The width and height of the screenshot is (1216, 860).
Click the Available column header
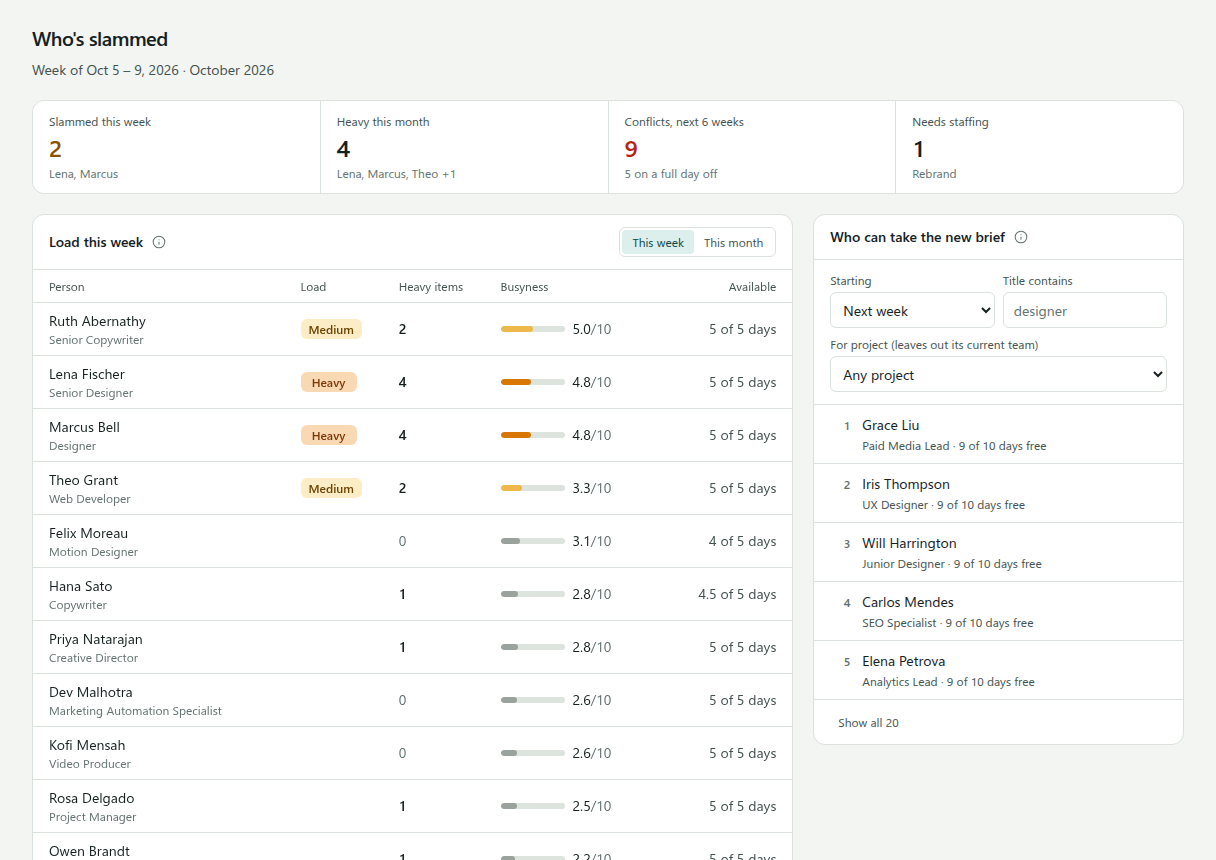[x=752, y=287]
